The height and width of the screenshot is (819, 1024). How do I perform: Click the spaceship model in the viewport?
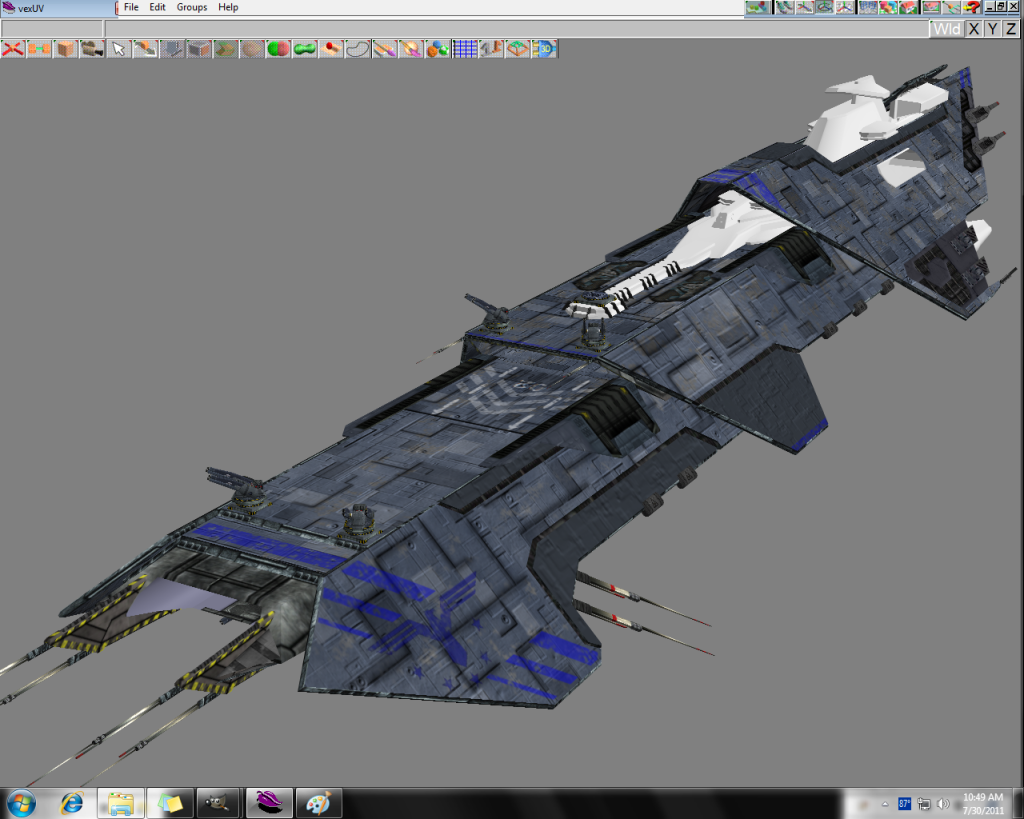(522, 418)
